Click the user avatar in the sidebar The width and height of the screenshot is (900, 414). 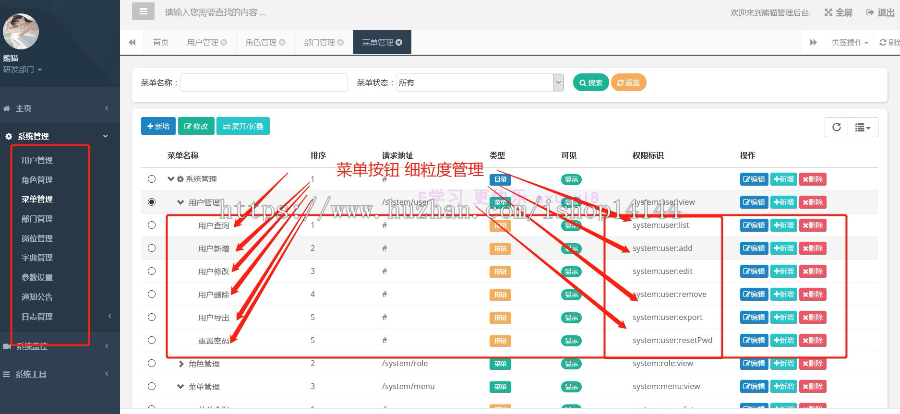tap(21, 31)
